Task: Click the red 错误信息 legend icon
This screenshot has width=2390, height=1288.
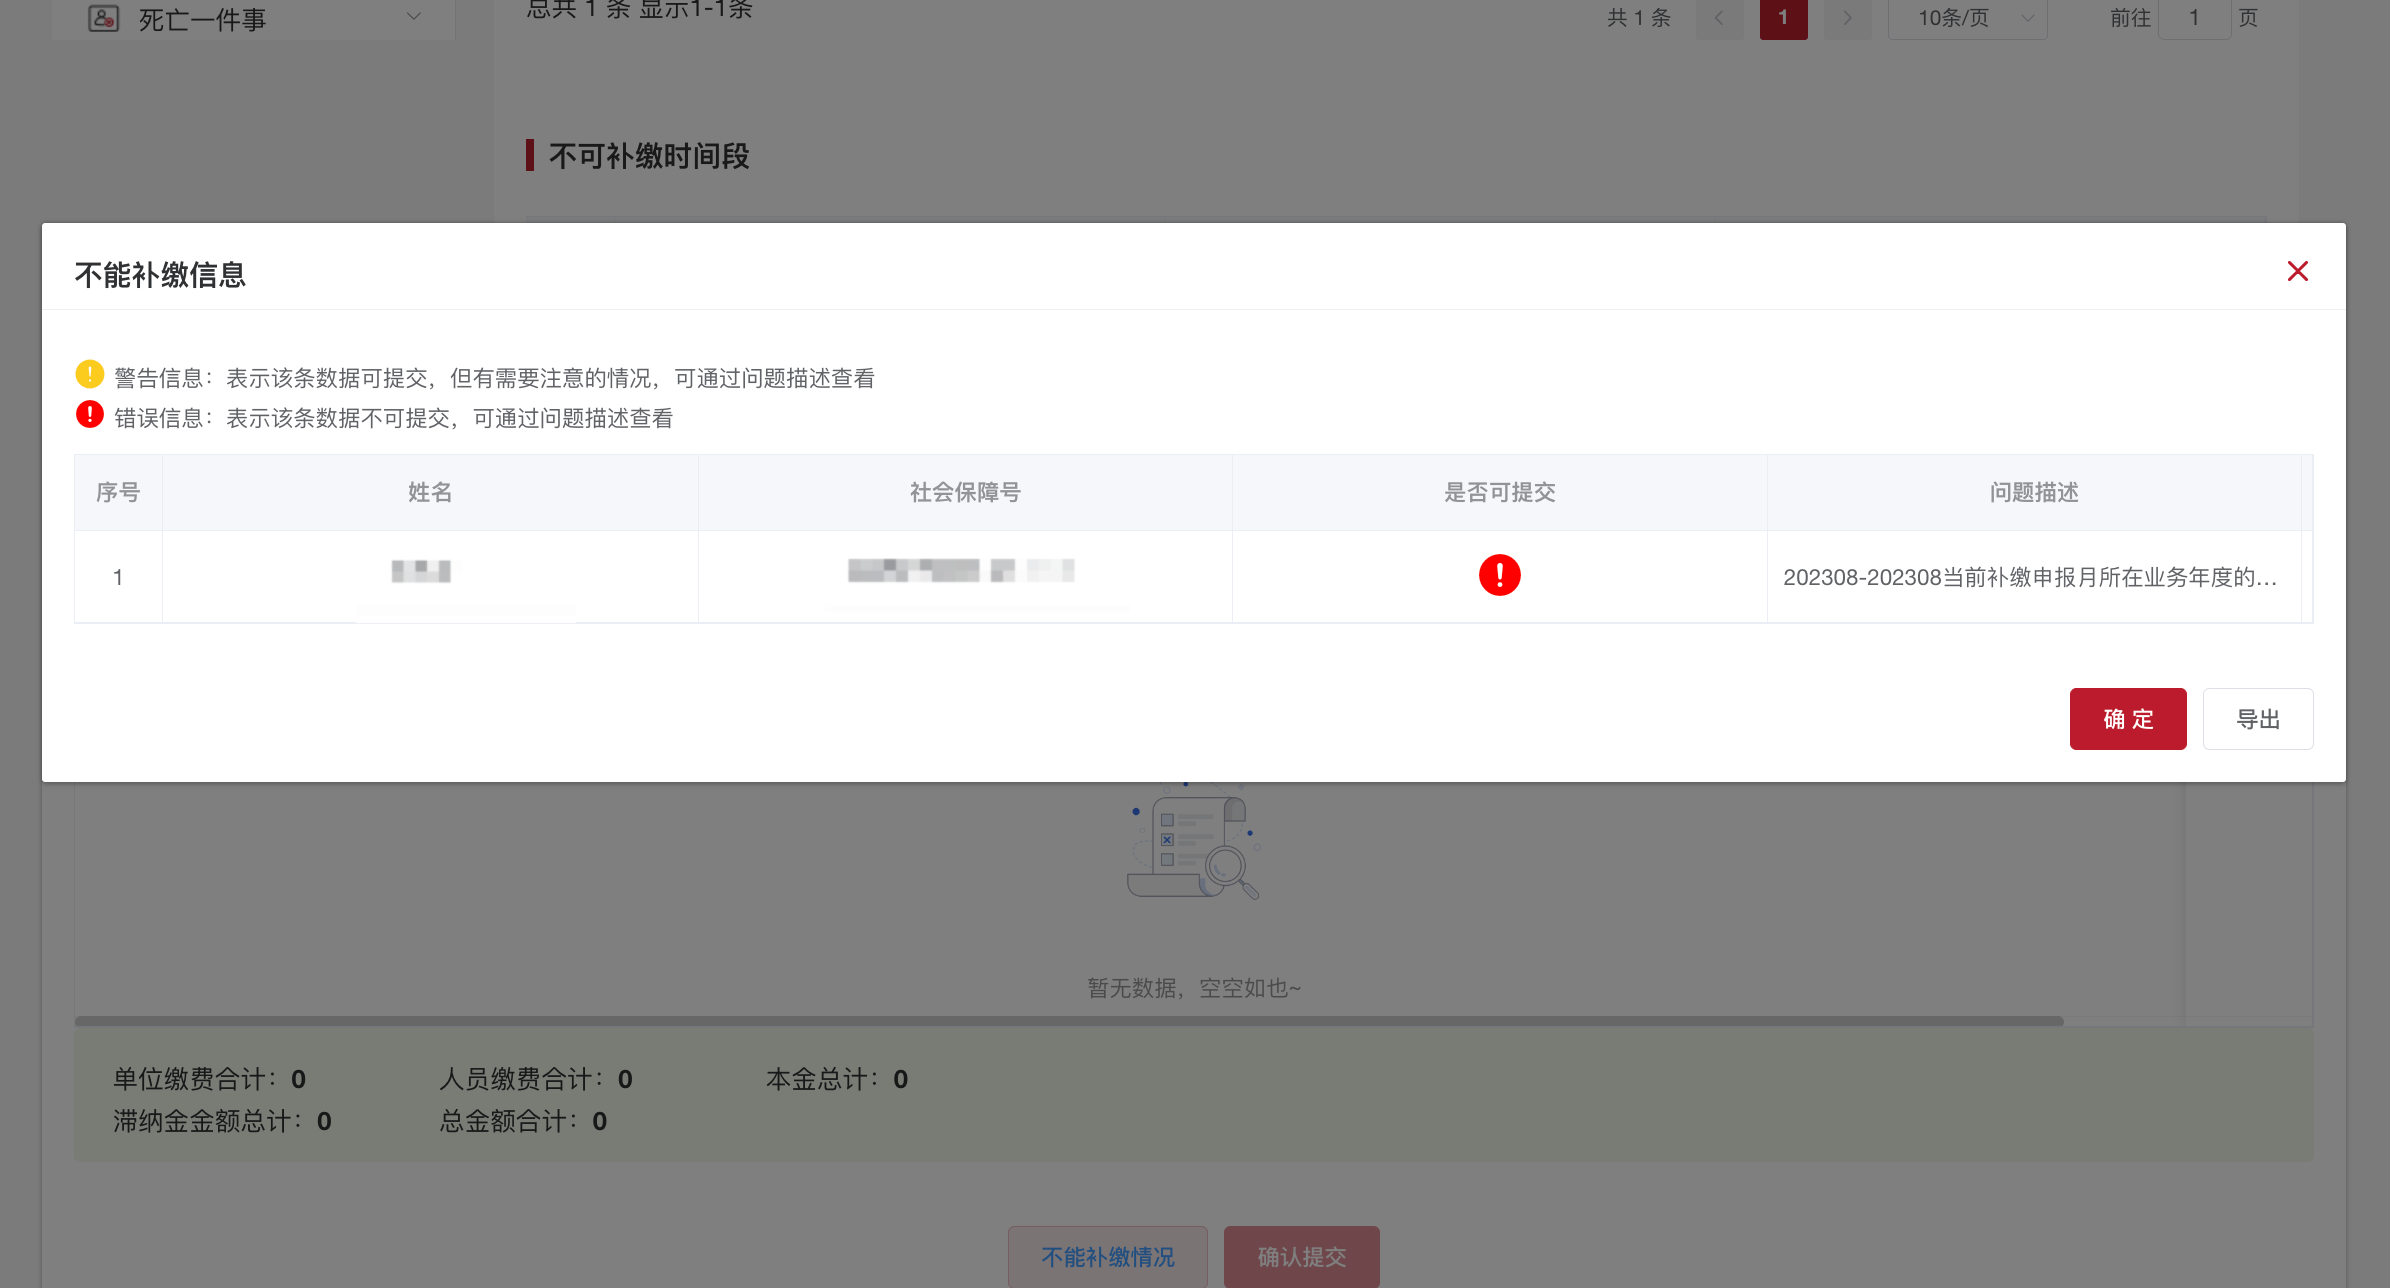Action: [x=89, y=415]
